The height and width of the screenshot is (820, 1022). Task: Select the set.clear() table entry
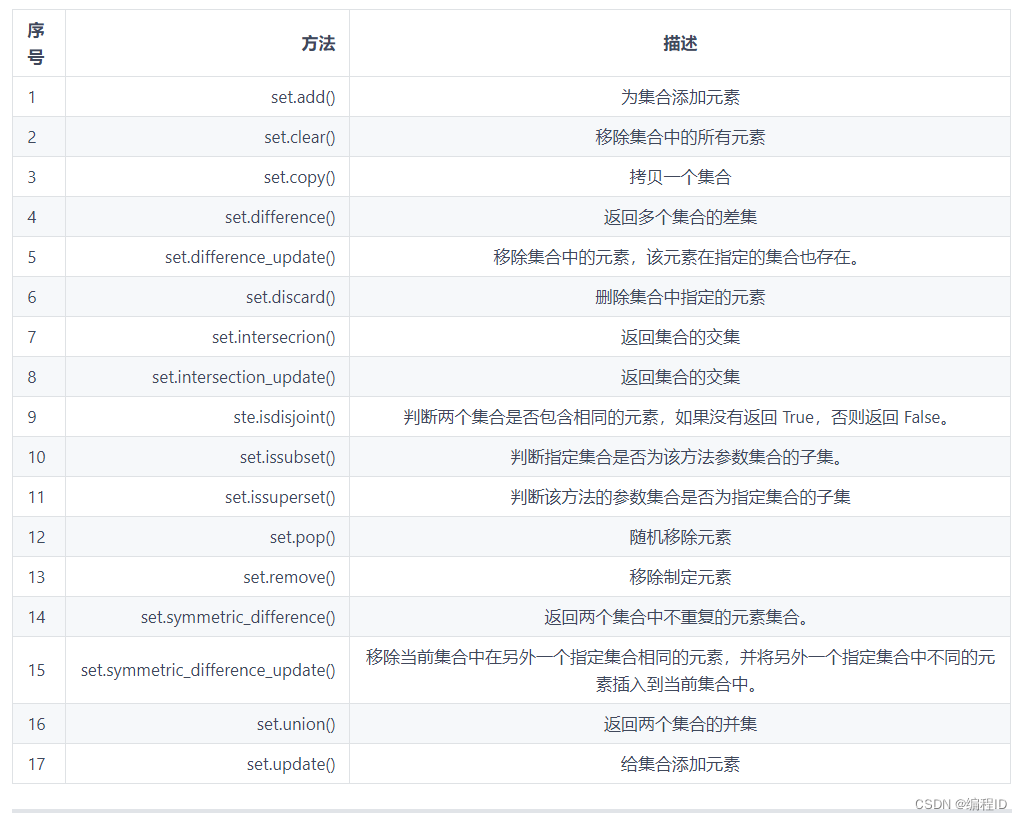point(300,137)
